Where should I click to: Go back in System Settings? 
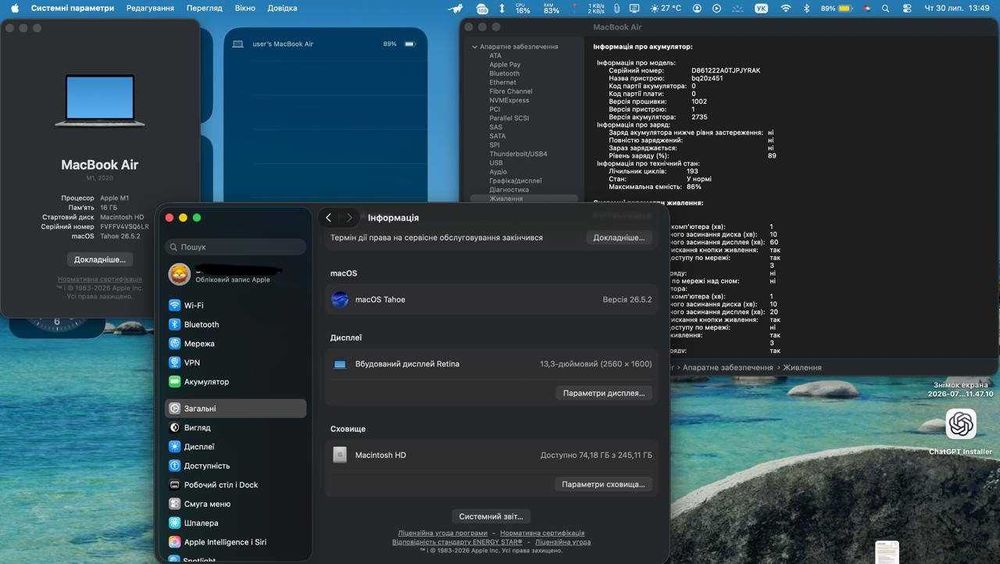(328, 218)
